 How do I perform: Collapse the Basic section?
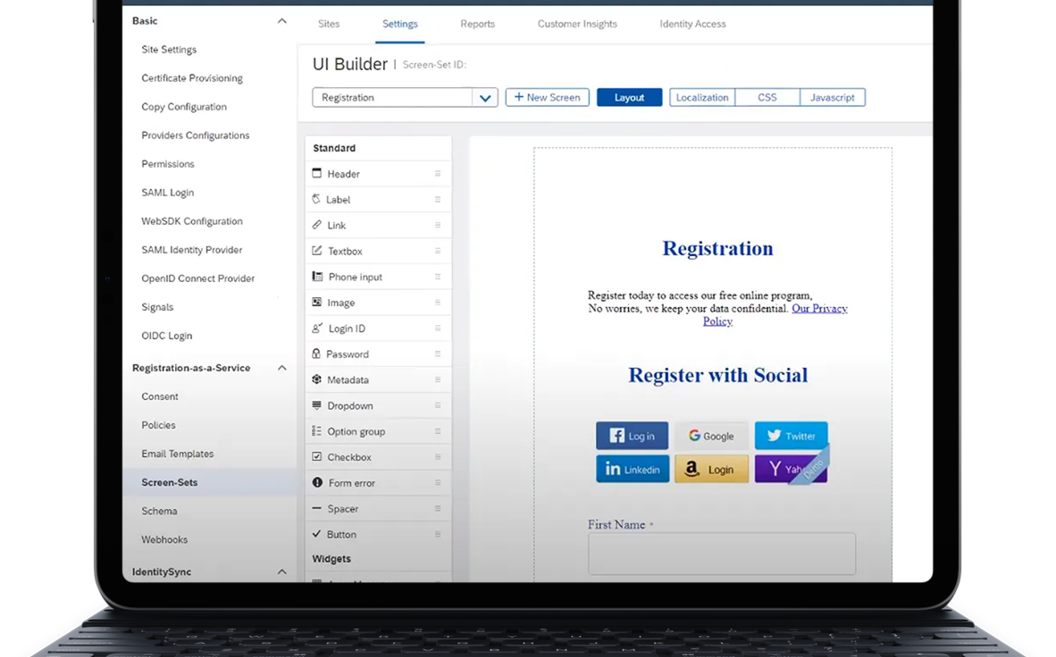pos(282,21)
